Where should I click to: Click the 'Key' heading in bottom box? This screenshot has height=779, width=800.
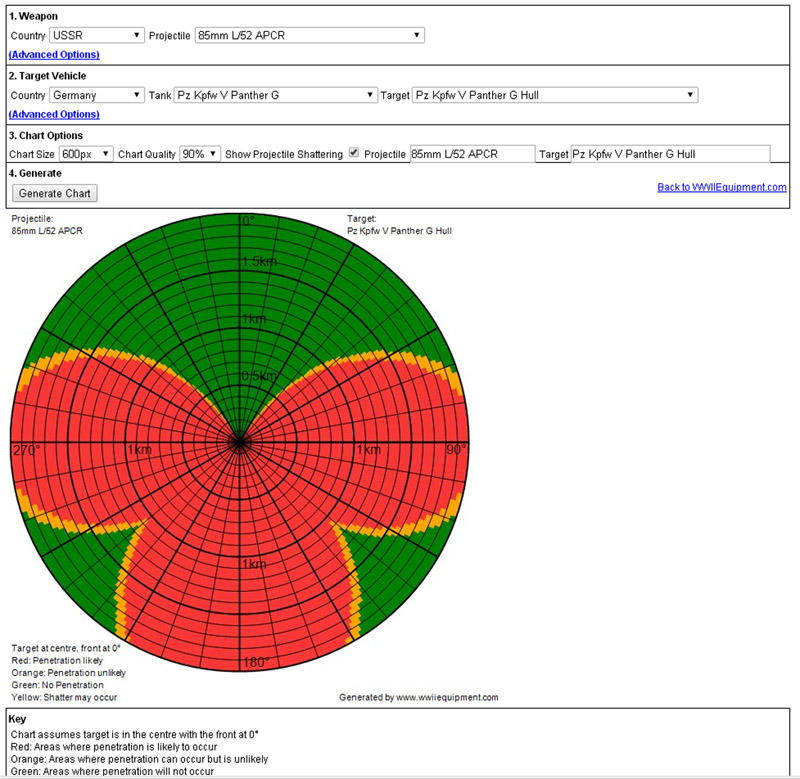pyautogui.click(x=17, y=719)
